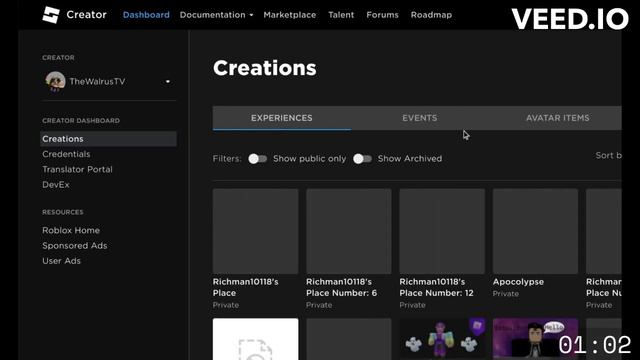Switch to the Events tab
640x360 pixels.
[420, 118]
